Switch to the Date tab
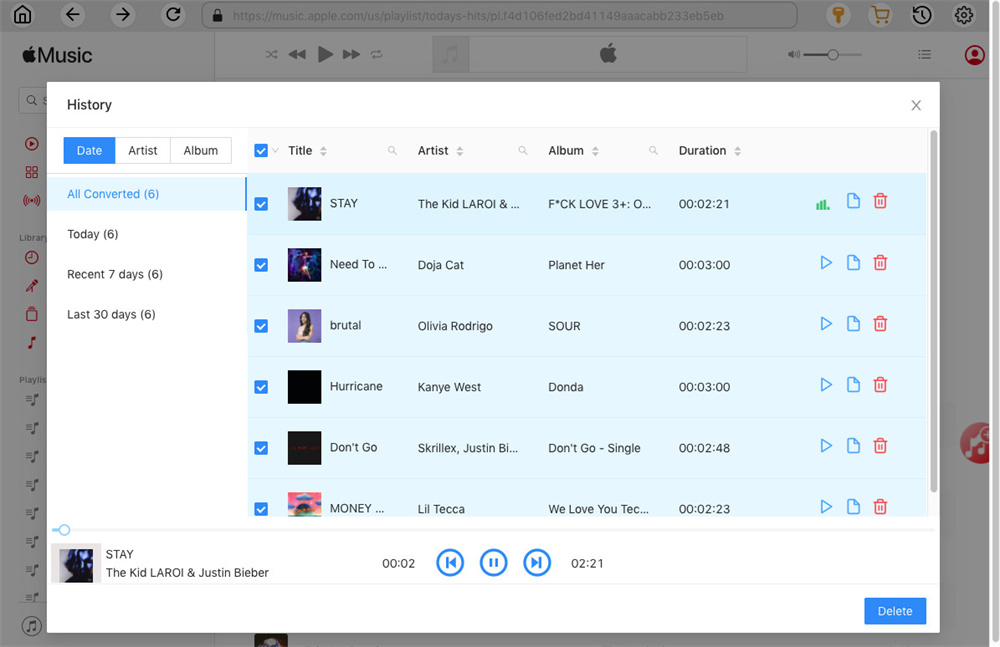The height and width of the screenshot is (647, 1000). coord(89,151)
